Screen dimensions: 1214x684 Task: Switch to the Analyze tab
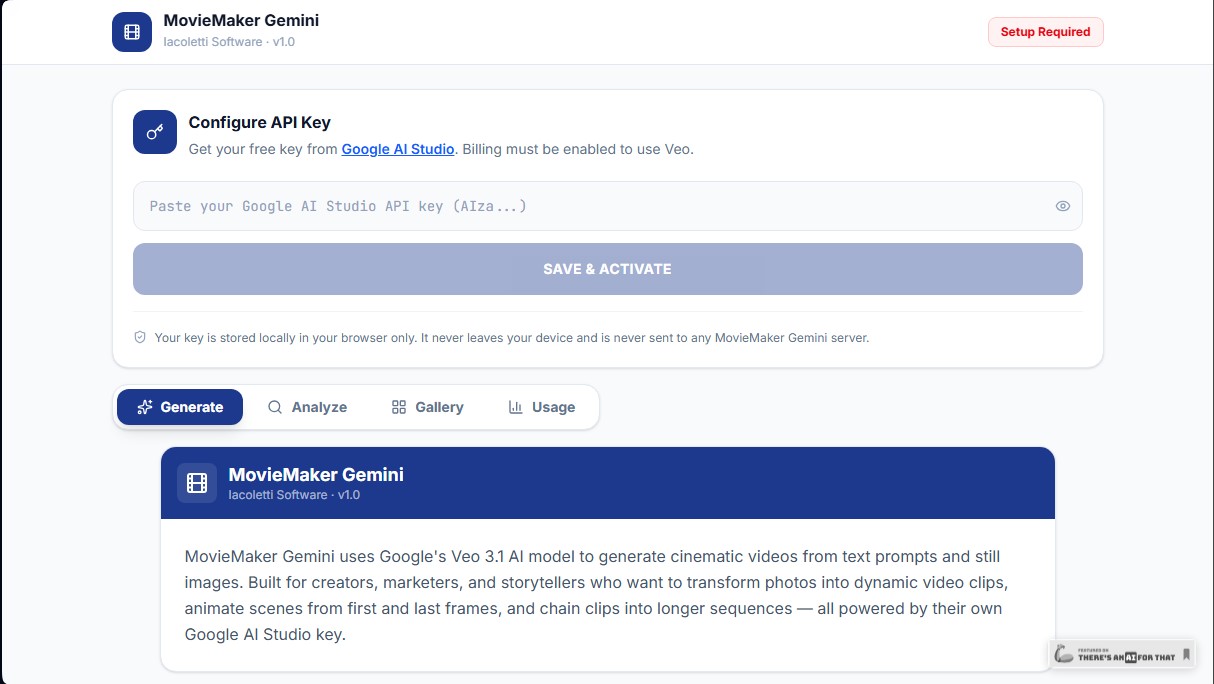(307, 407)
